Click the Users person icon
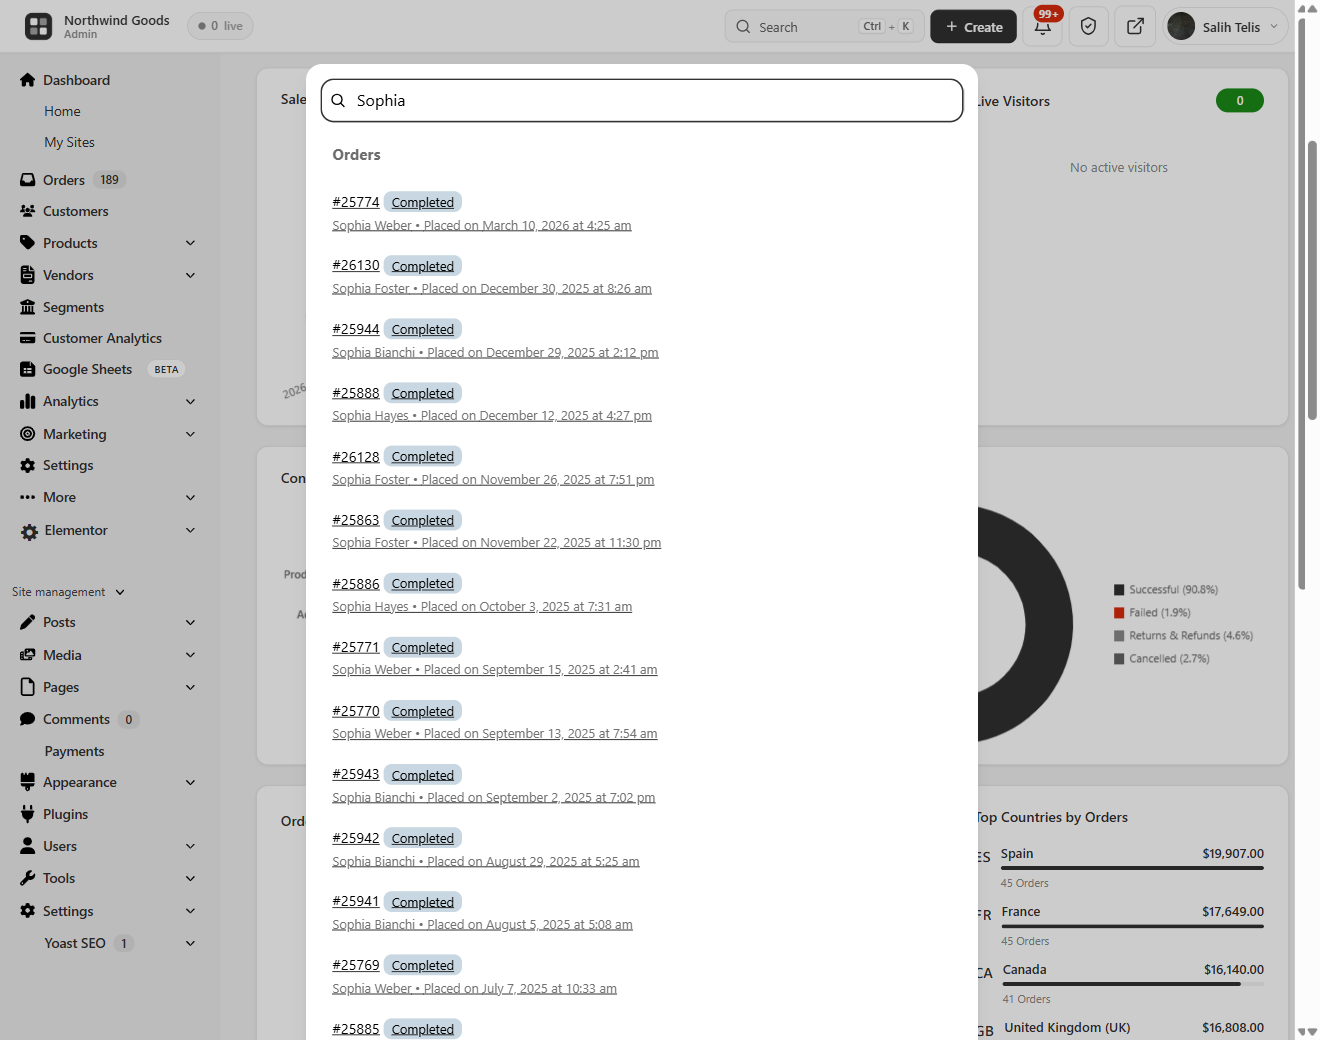Image resolution: width=1320 pixels, height=1040 pixels. 28,846
